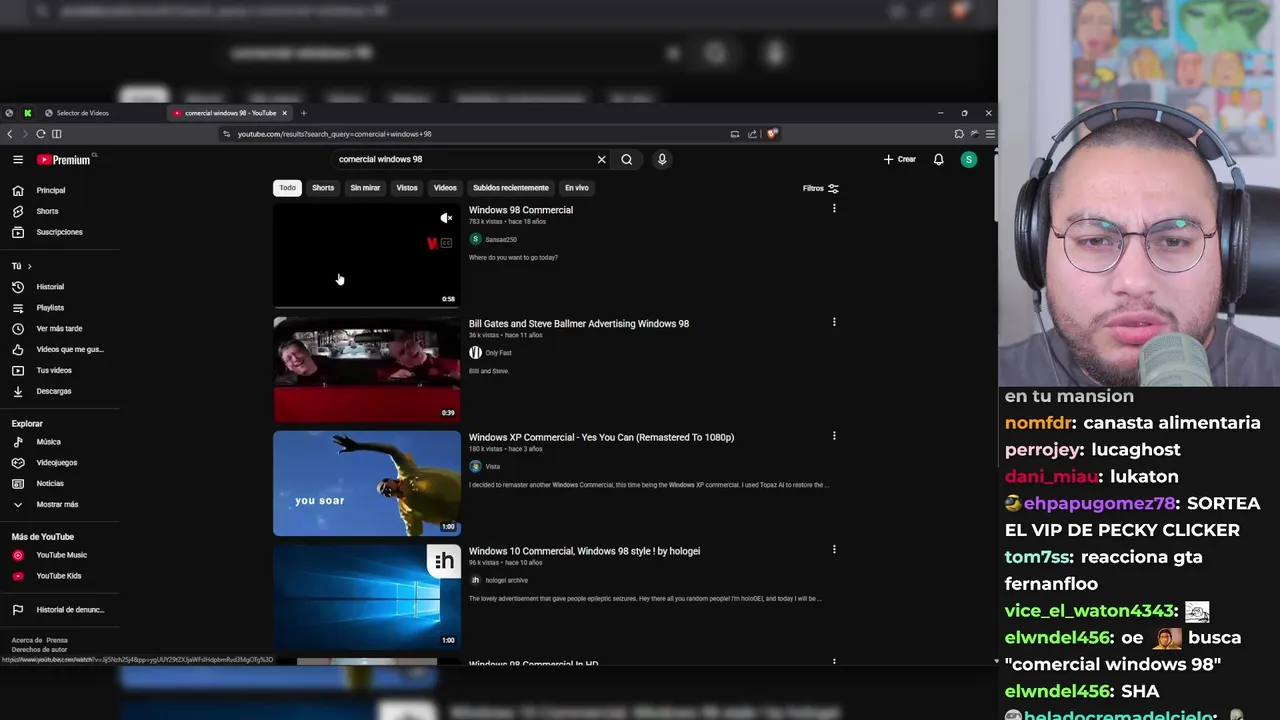
Task: Close the comercial windows 98 browser tab
Action: [284, 113]
